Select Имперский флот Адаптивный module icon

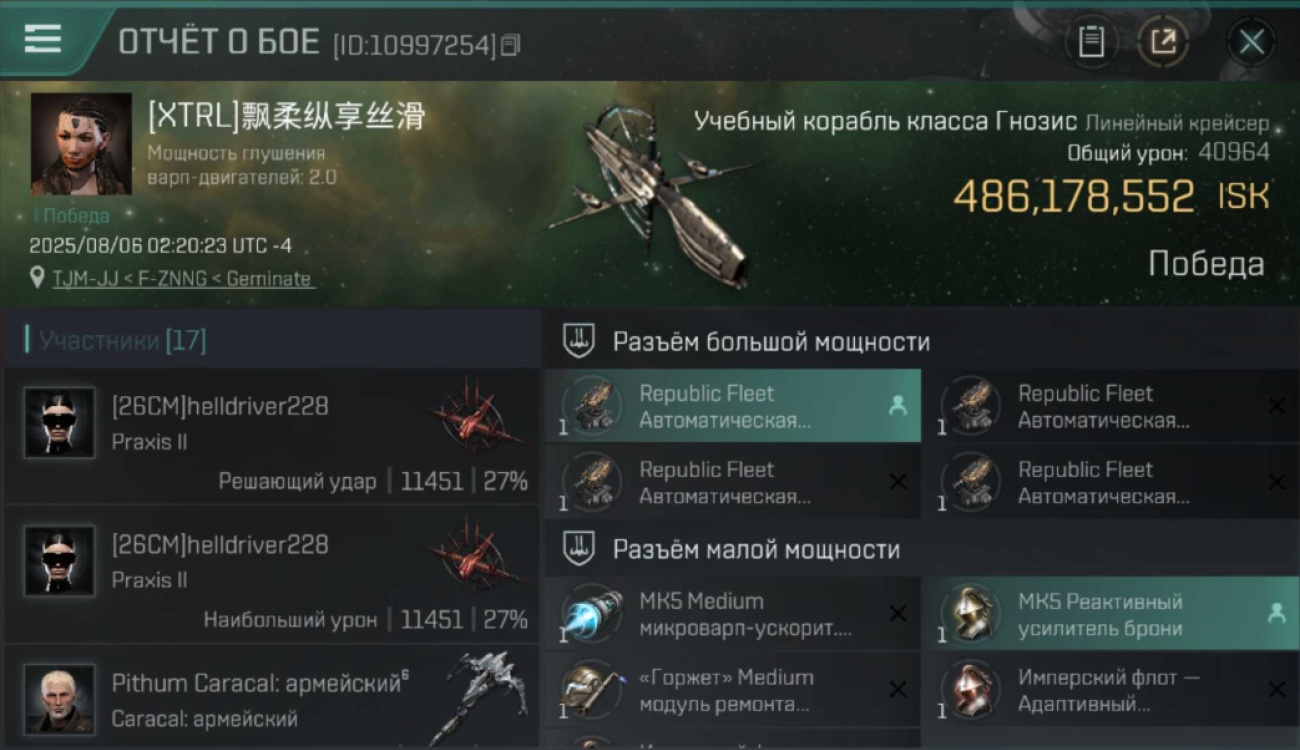pos(971,690)
